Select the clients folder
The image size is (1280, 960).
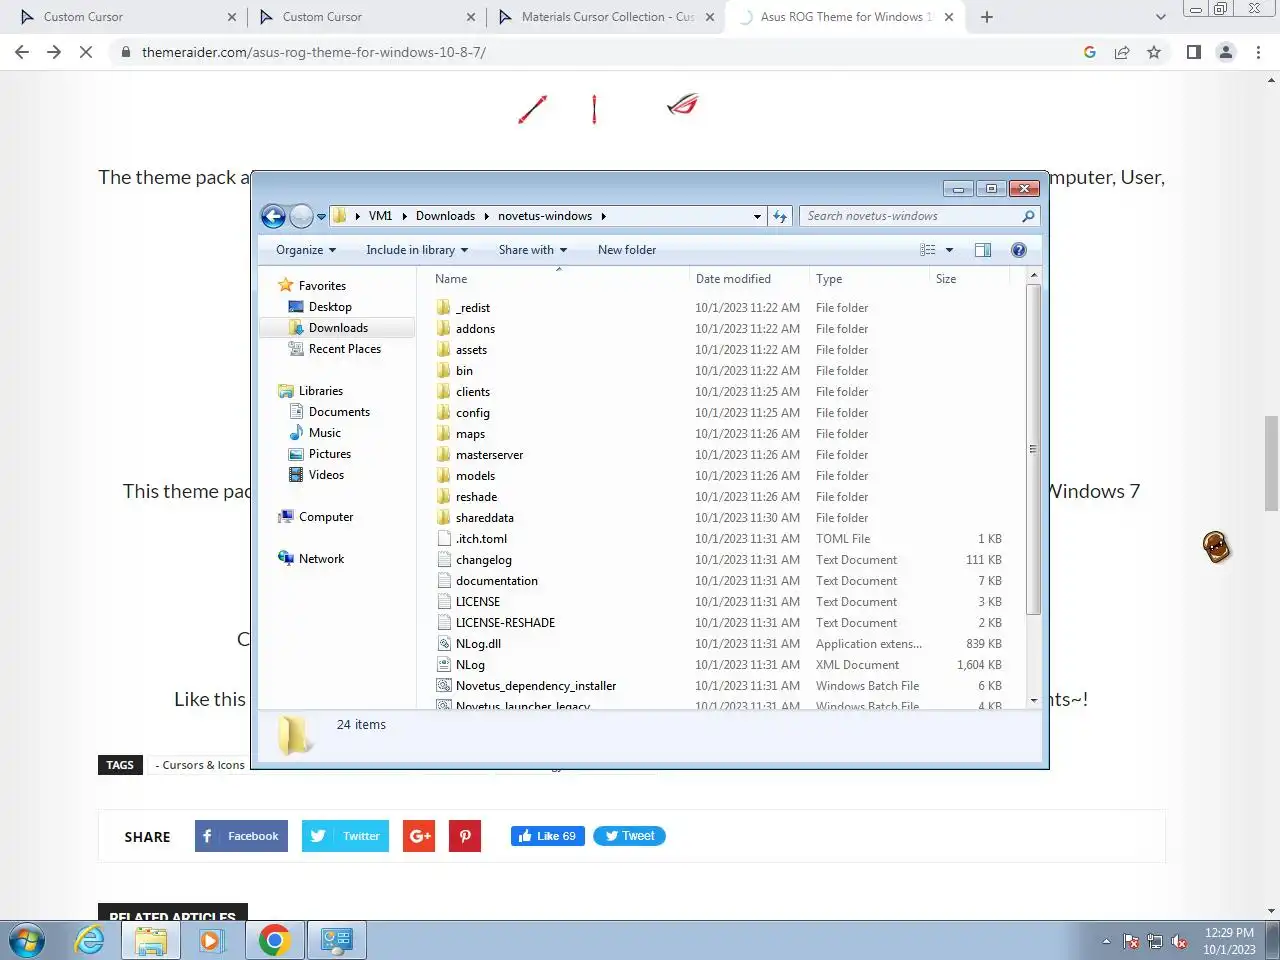[472, 392]
